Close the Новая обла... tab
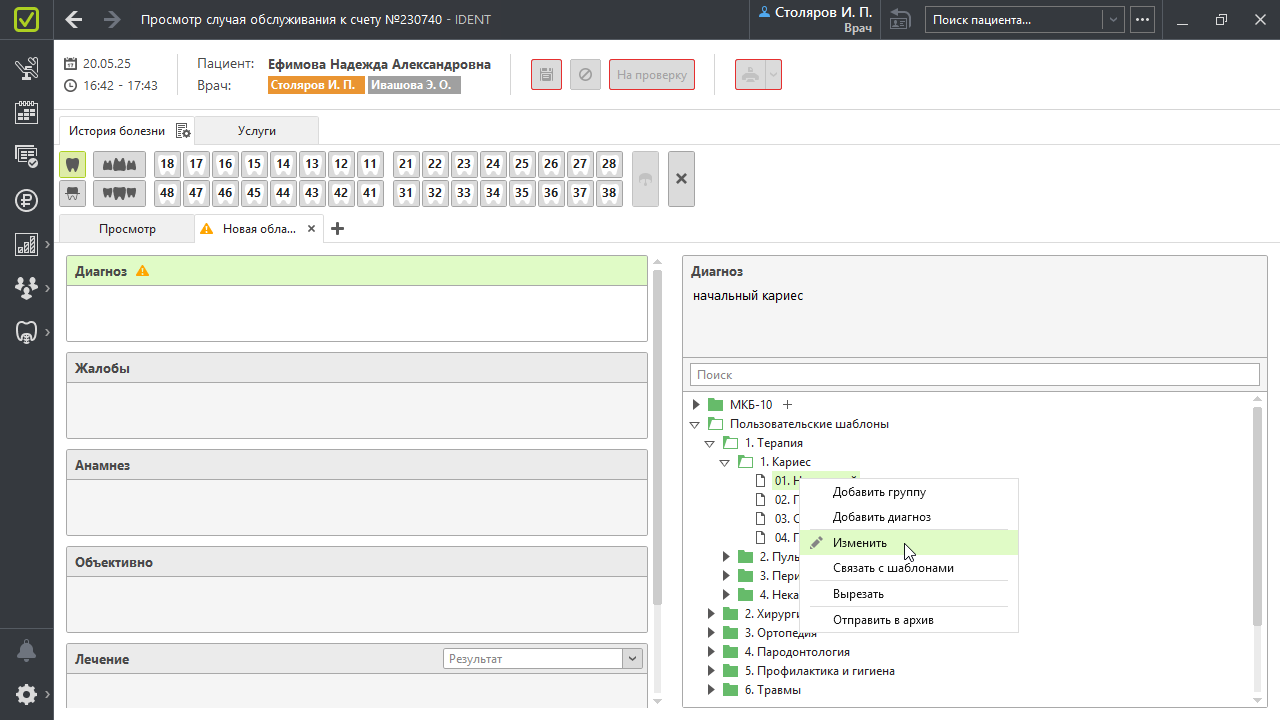This screenshot has width=1280, height=720. click(311, 229)
